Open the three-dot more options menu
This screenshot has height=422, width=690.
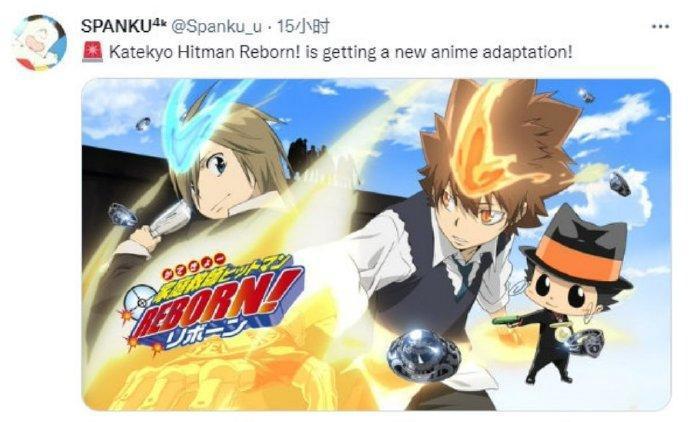point(661,26)
